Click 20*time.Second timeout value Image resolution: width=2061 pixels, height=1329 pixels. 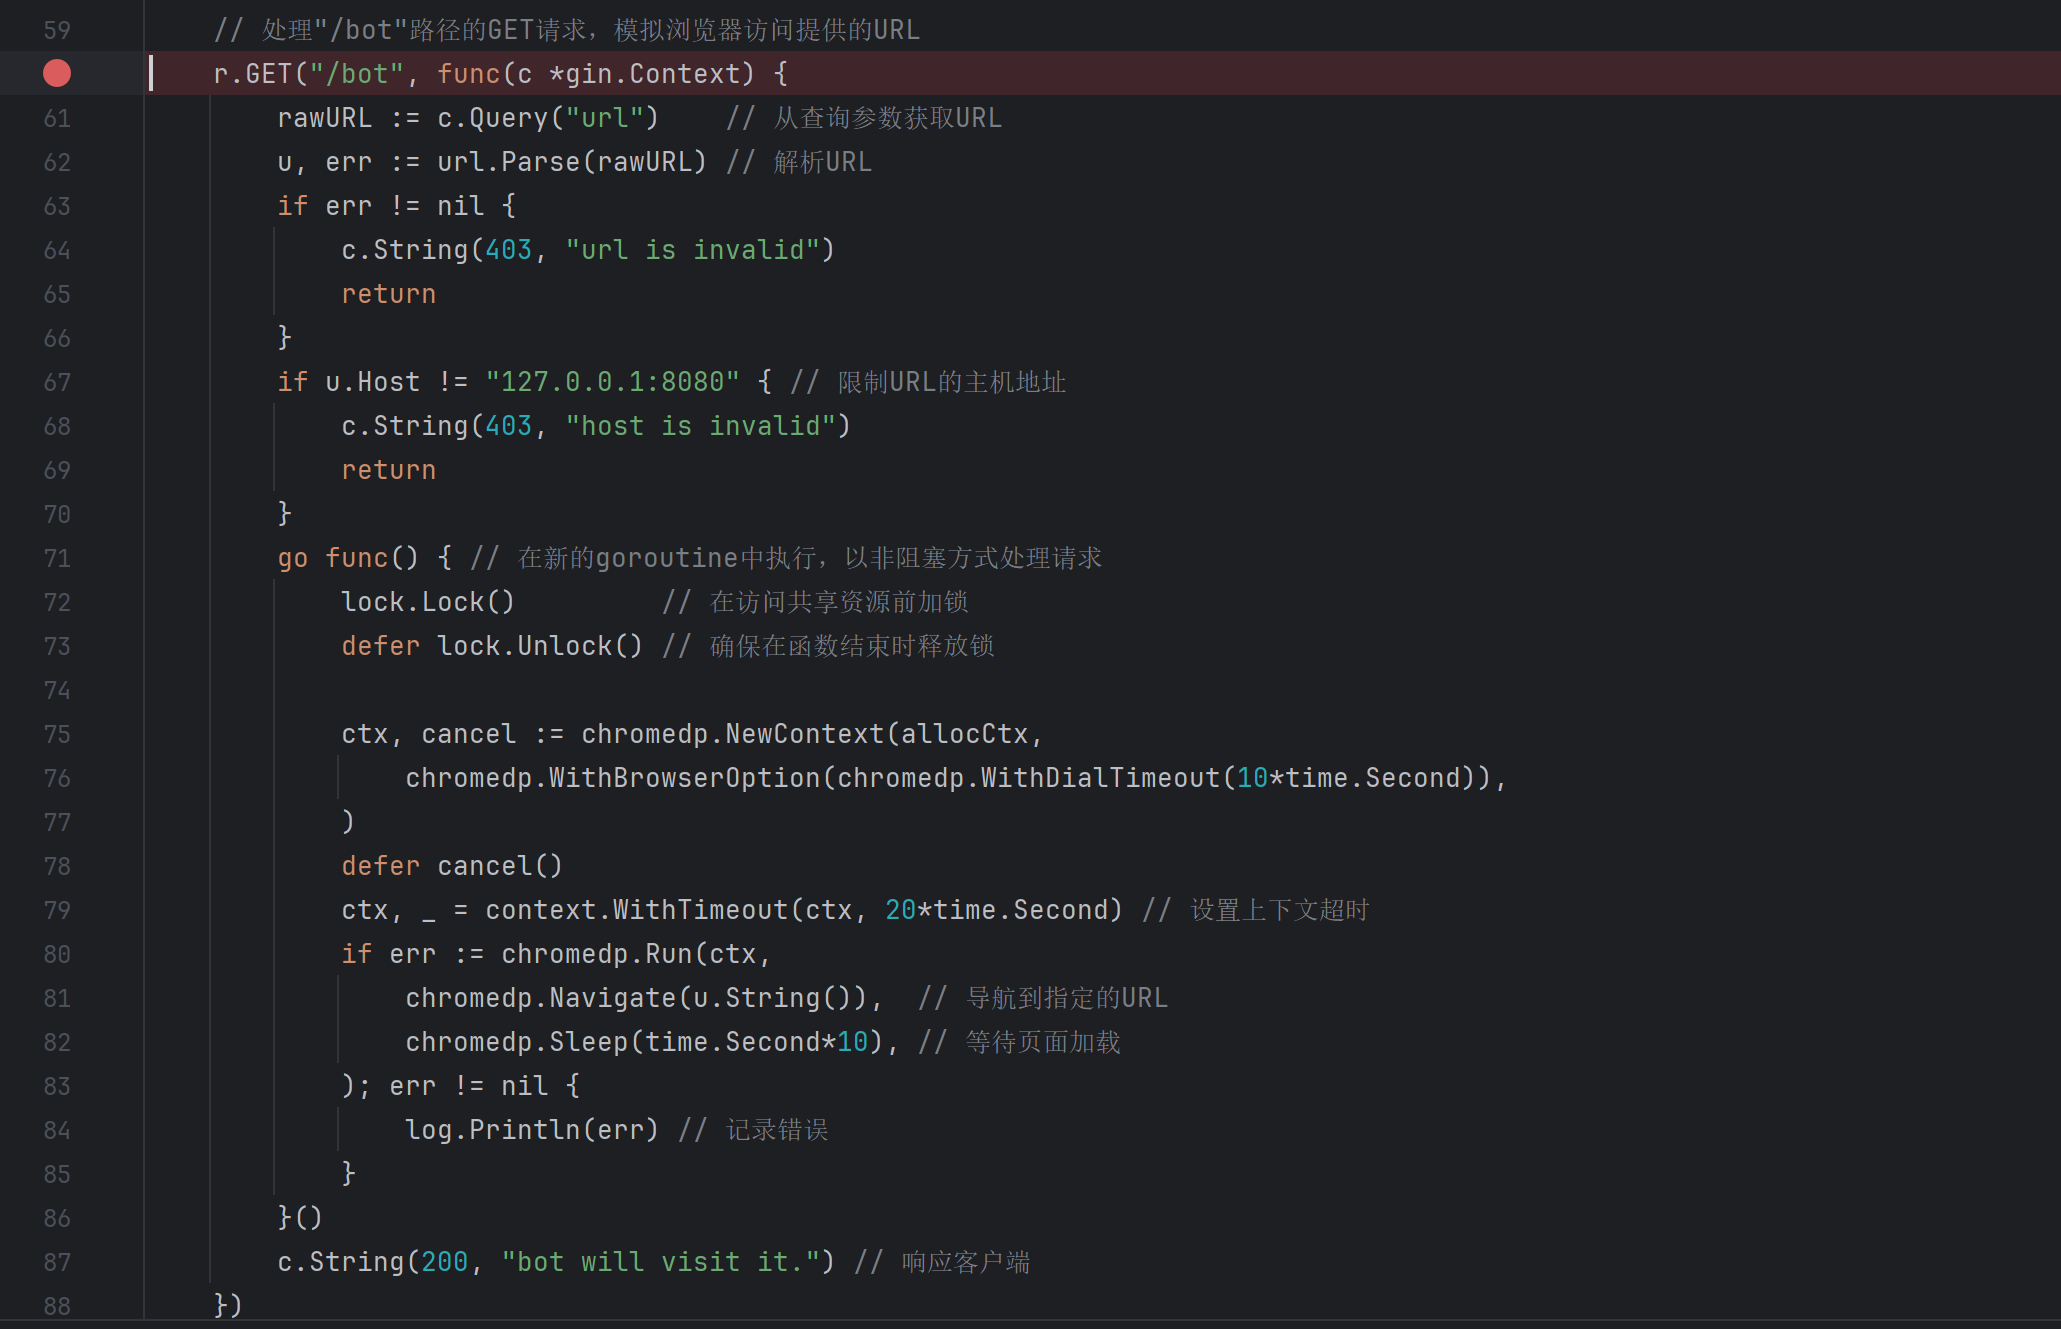point(997,910)
